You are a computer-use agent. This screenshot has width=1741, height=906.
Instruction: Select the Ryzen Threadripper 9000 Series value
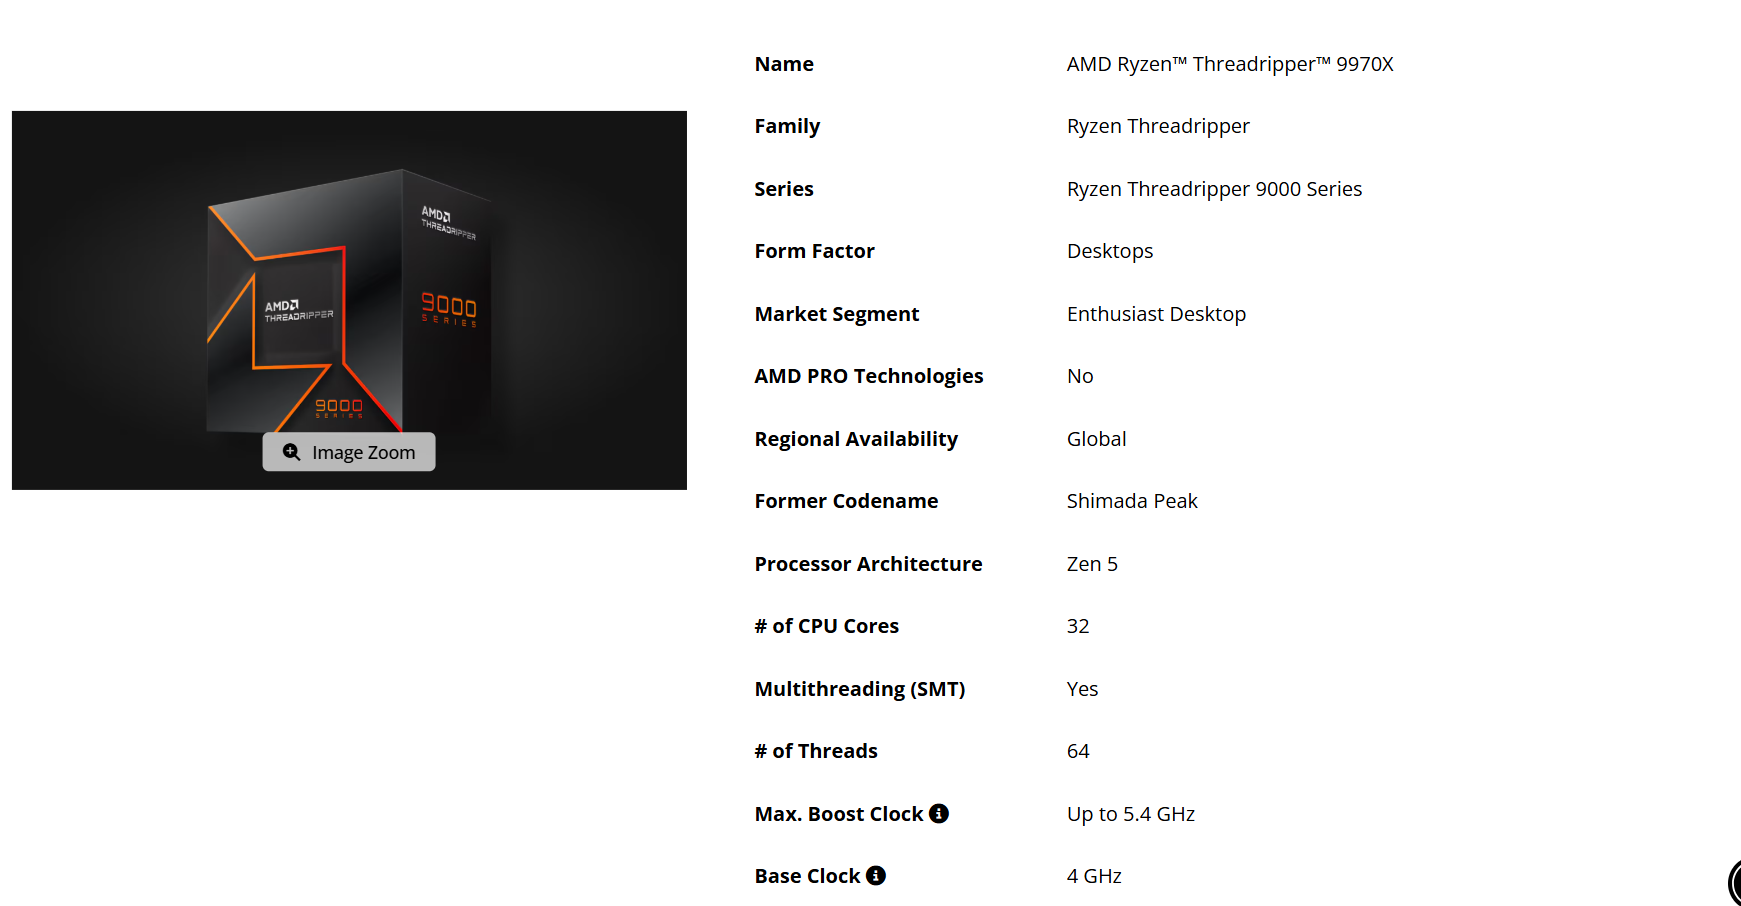1213,189
